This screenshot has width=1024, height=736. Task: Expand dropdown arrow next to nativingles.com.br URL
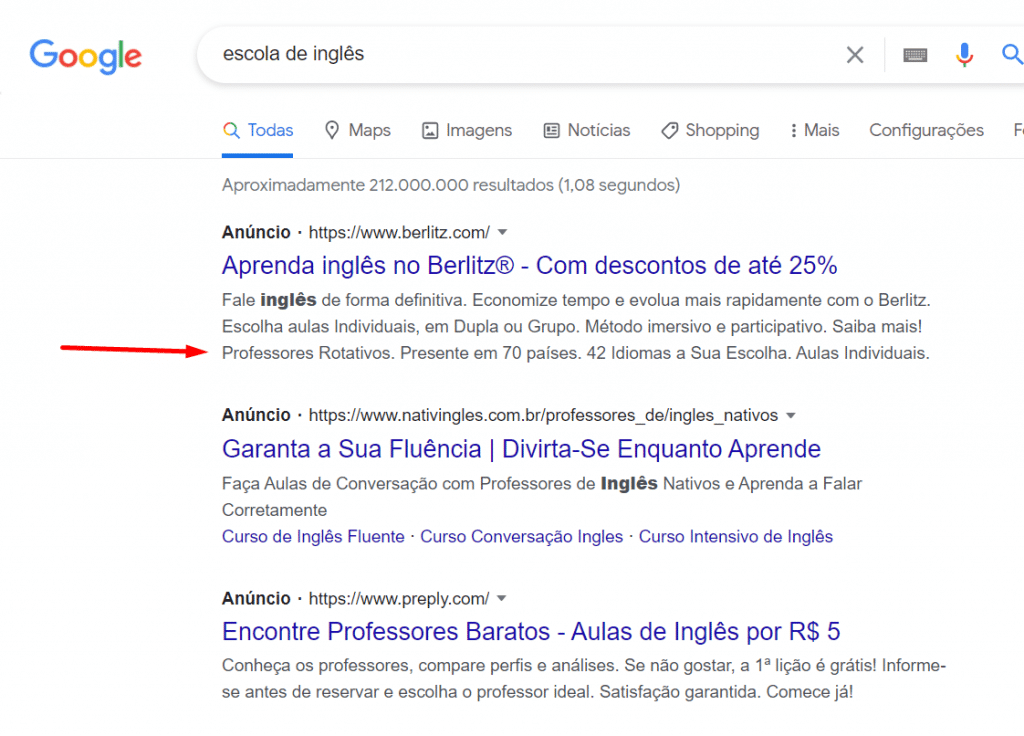pos(791,416)
